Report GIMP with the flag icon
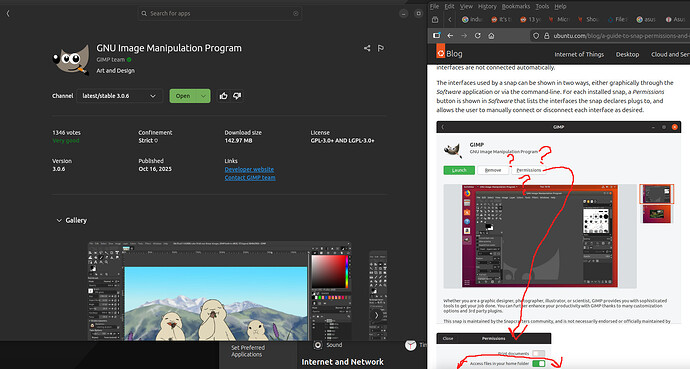690x369 pixels. pyautogui.click(x=381, y=48)
